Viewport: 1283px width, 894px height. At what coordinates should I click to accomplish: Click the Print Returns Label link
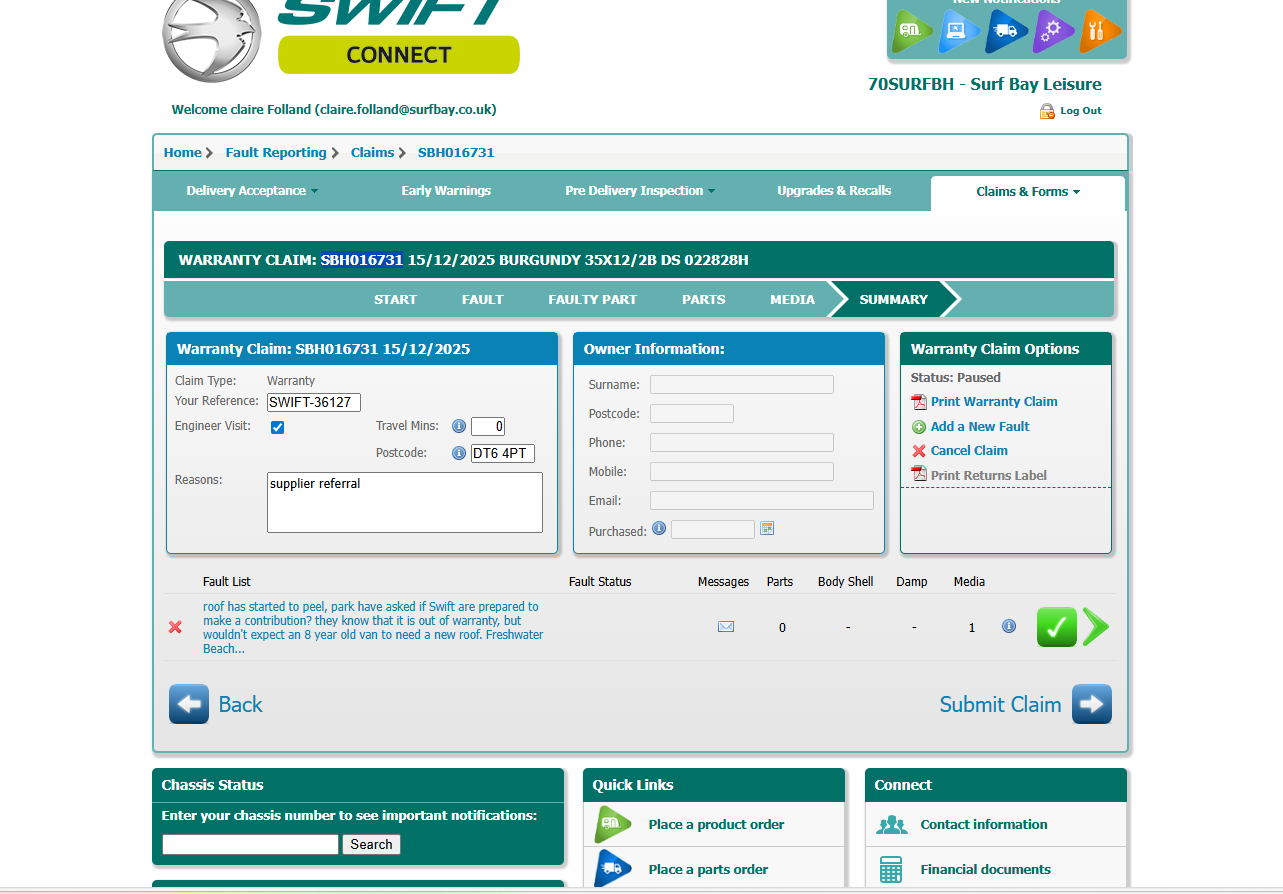click(x=989, y=476)
